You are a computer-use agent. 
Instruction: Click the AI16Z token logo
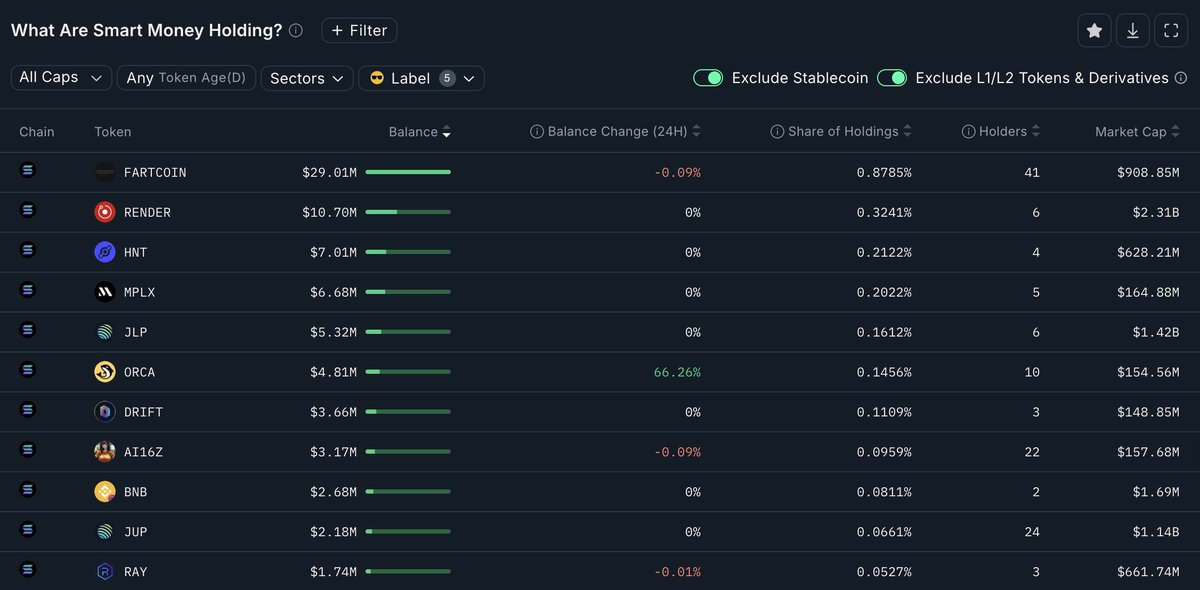105,452
